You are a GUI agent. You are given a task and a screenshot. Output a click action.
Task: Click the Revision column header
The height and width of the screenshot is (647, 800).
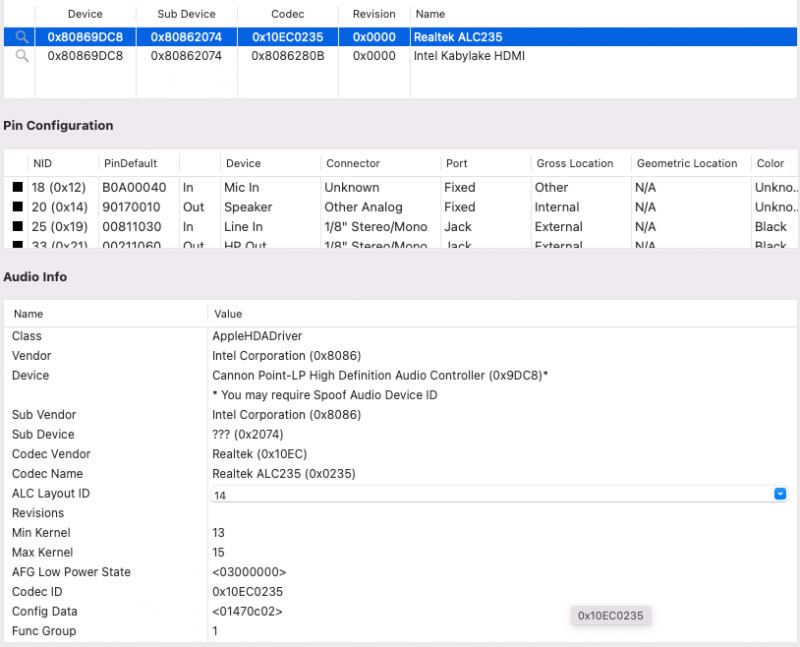[x=374, y=14]
